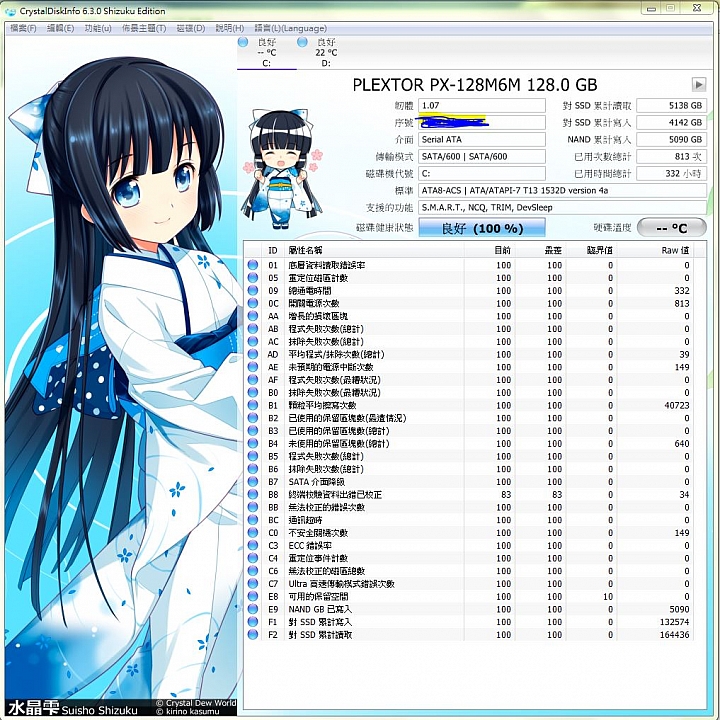Click the status icon for attribute 0C
720x720 pixels.
pos(253,303)
